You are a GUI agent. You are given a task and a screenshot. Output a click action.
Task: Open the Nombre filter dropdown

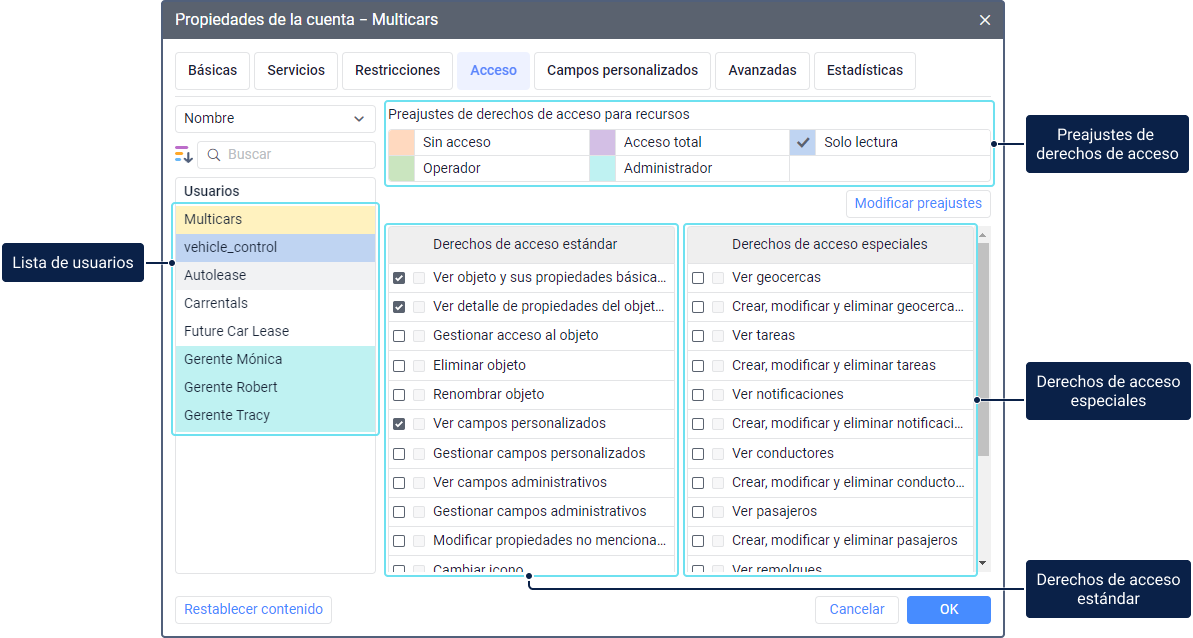point(275,118)
